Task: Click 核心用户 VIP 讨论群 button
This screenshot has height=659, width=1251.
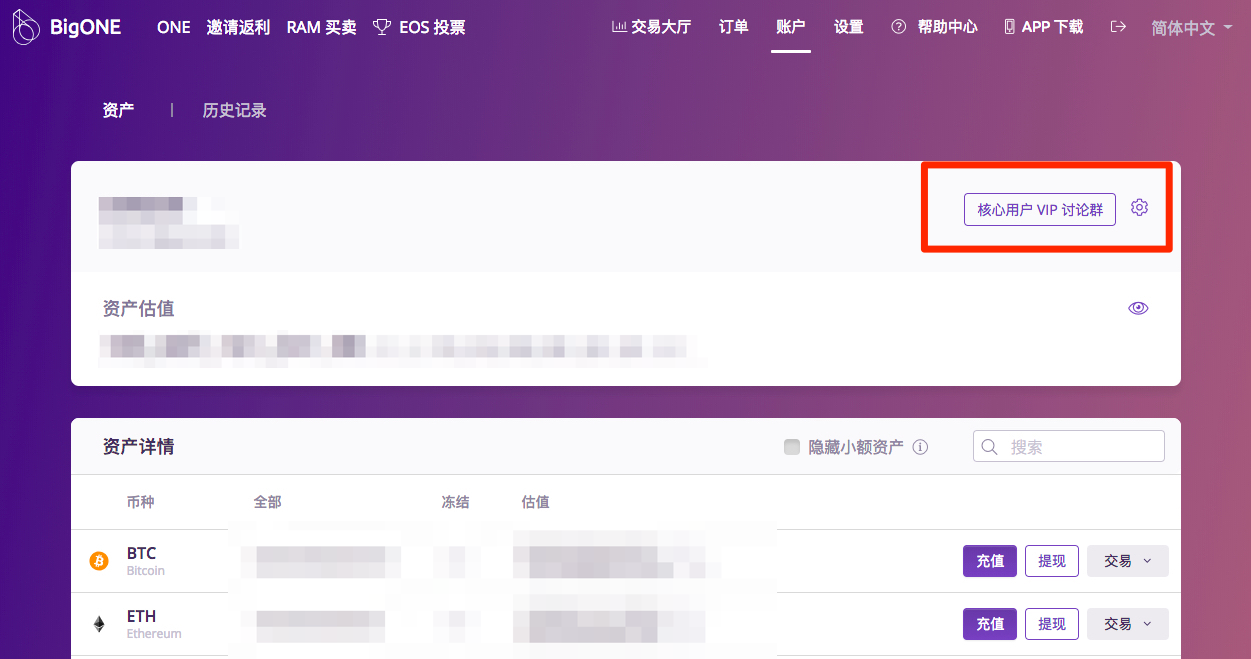Action: point(1039,210)
